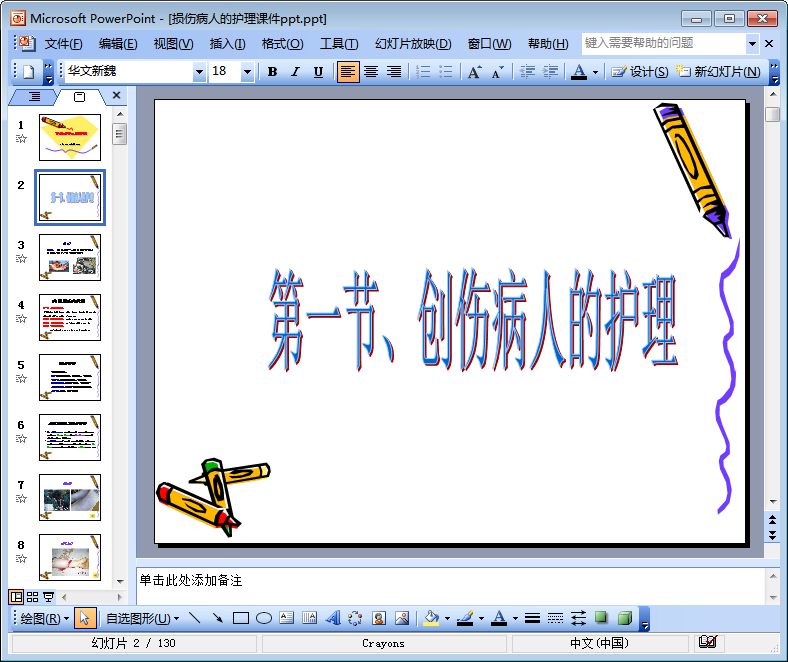Select the Oval drawing tool
The image size is (788, 662).
click(264, 618)
